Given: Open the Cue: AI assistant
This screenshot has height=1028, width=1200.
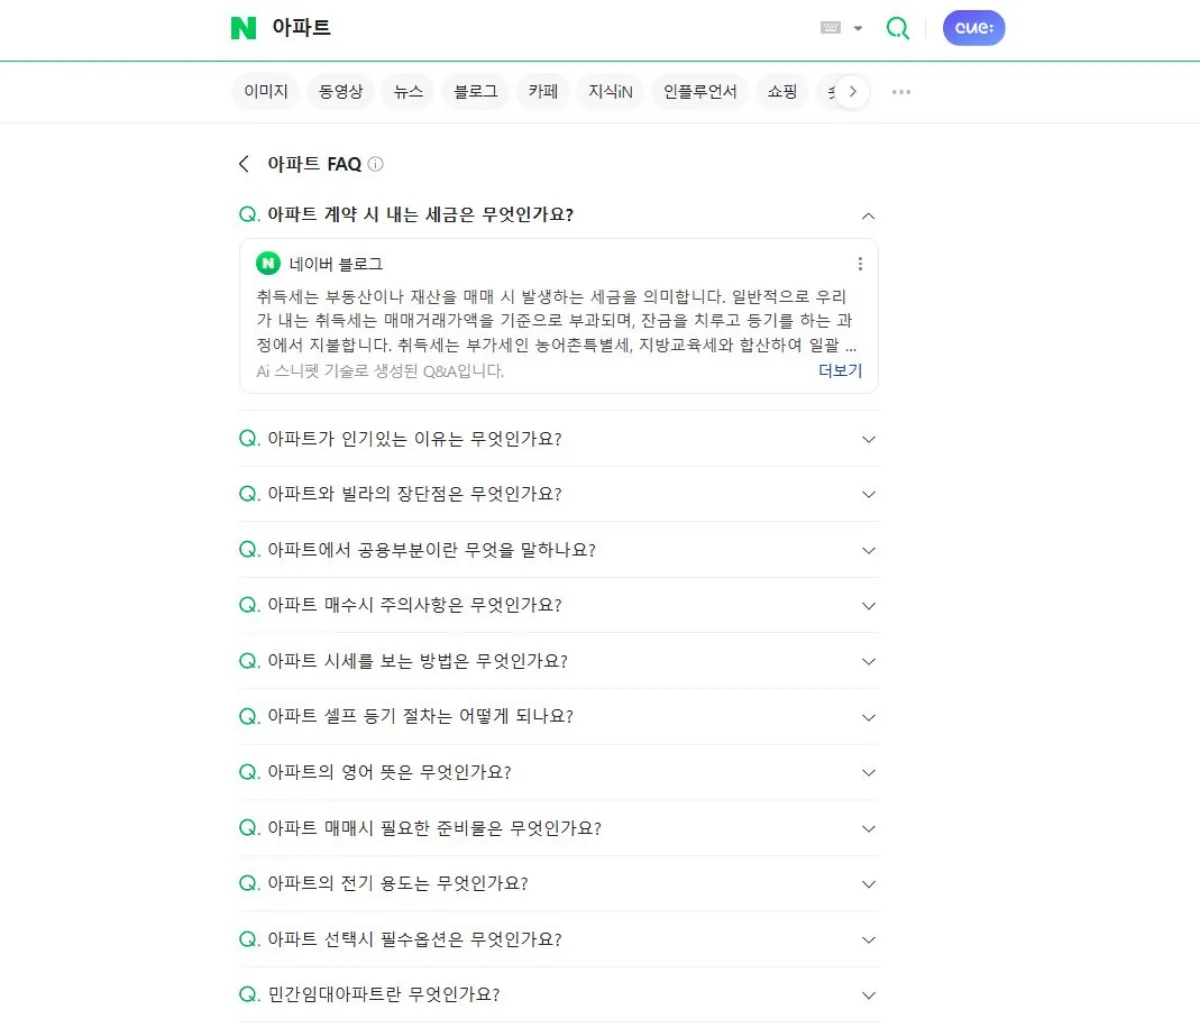Looking at the screenshot, I should click(974, 28).
